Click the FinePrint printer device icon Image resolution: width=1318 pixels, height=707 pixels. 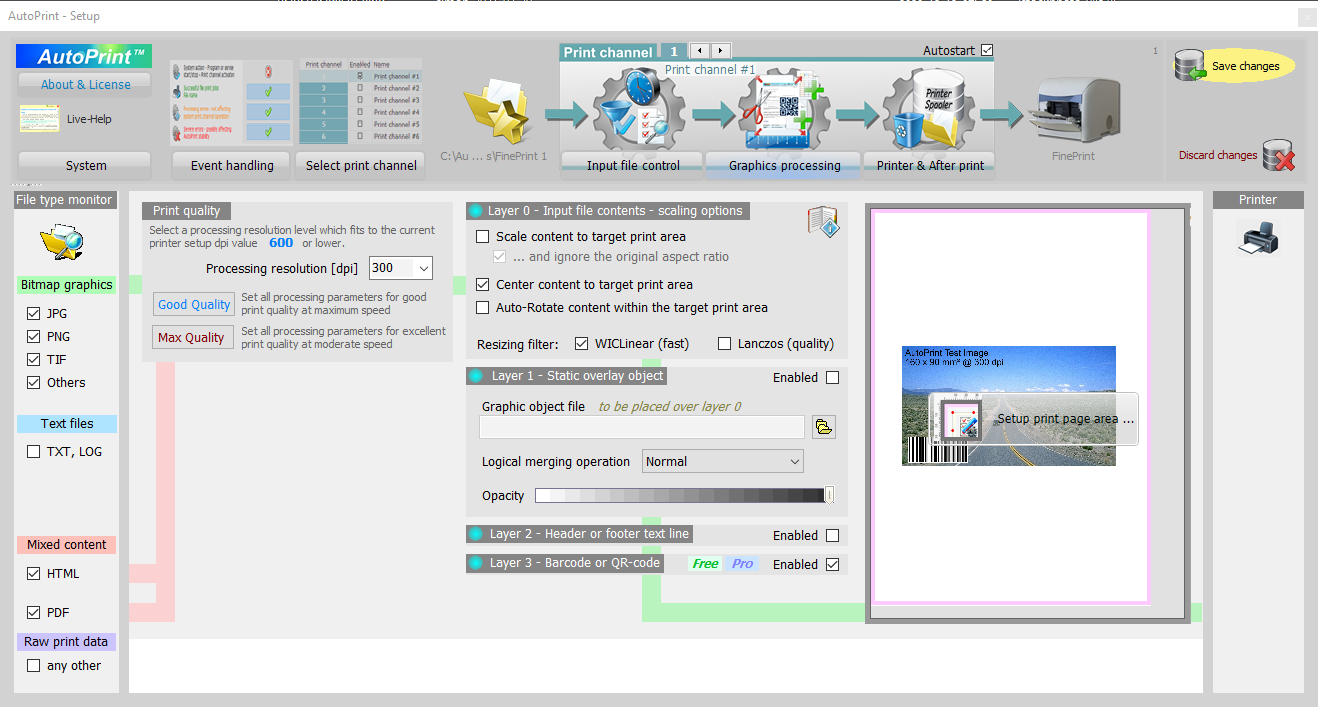pos(1073,109)
